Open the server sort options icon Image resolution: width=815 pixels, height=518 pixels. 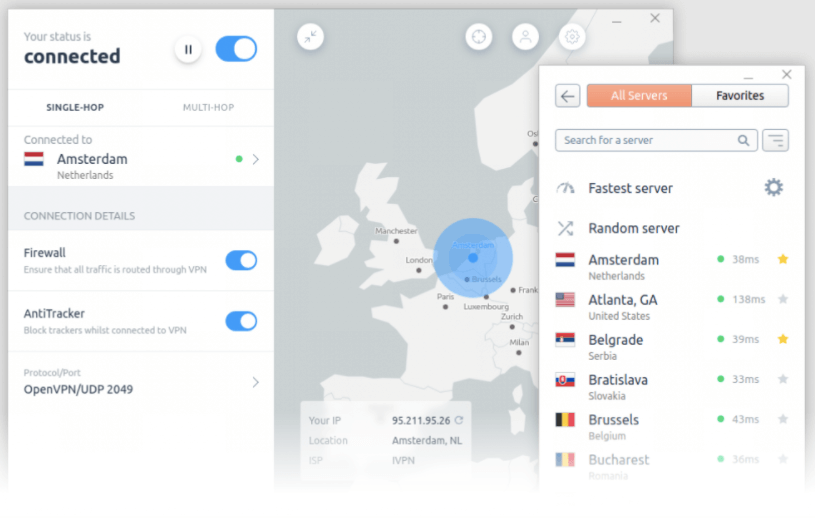[775, 140]
